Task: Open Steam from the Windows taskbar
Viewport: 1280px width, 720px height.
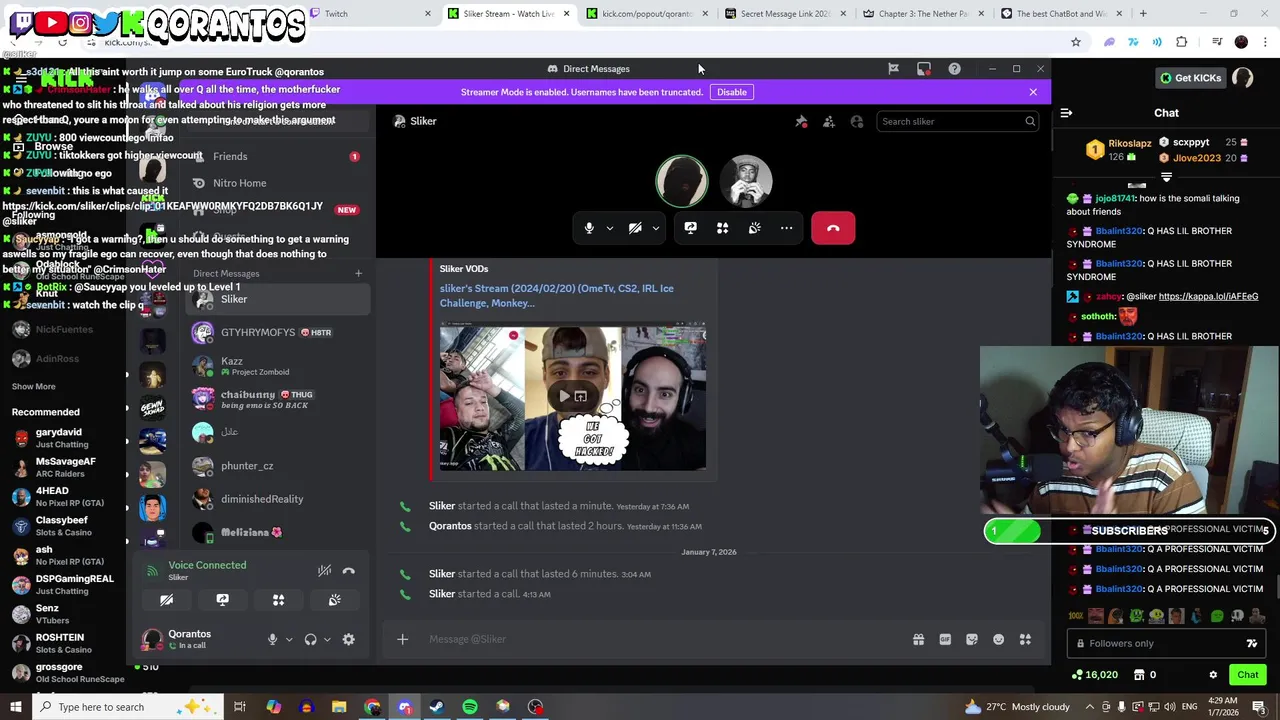Action: click(x=437, y=707)
